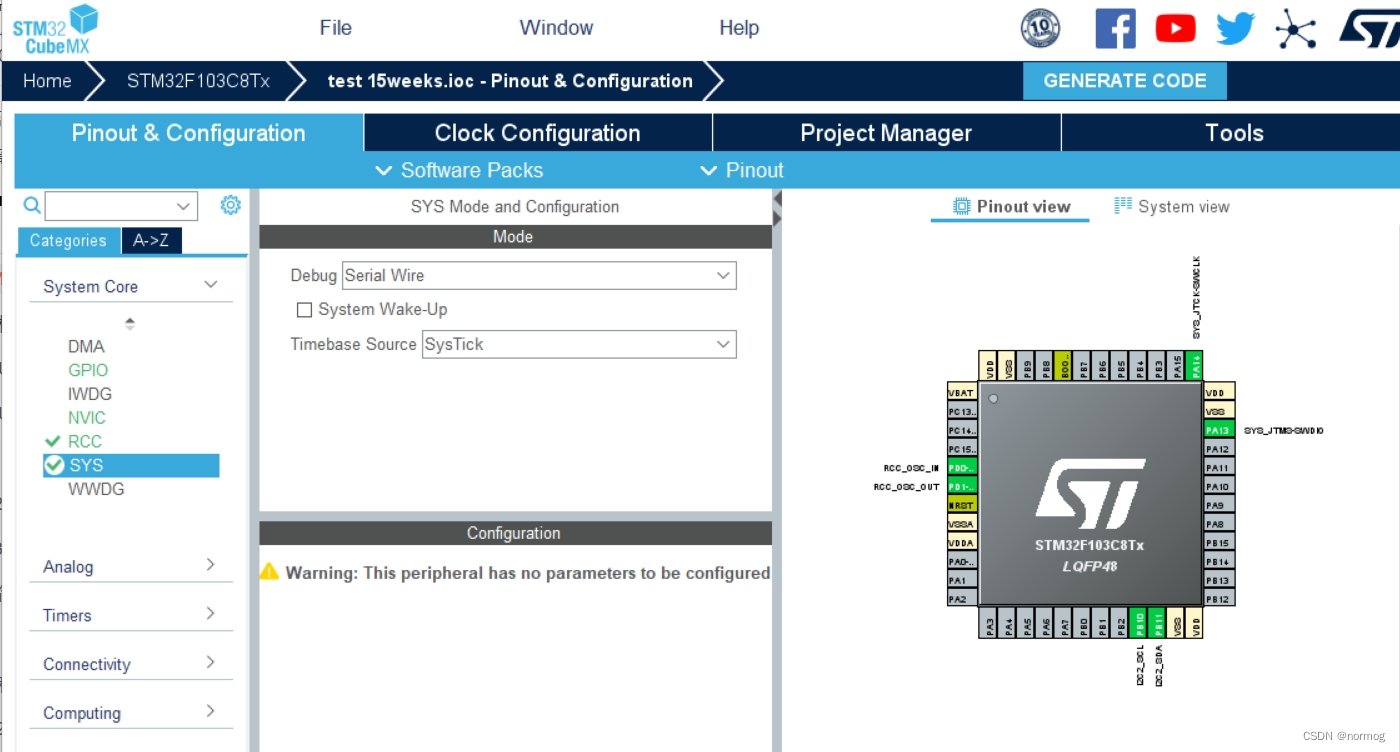Select pin PB12 on the chip
This screenshot has height=752, width=1400.
coord(1220,599)
